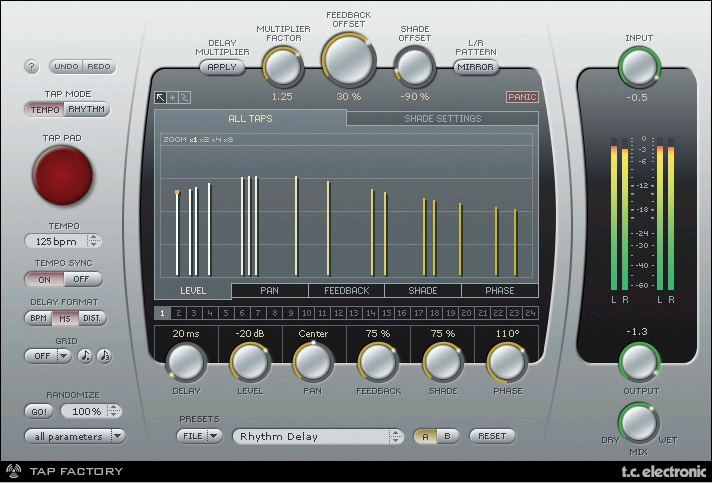
Task: Open help with the question mark icon
Action: (x=31, y=67)
